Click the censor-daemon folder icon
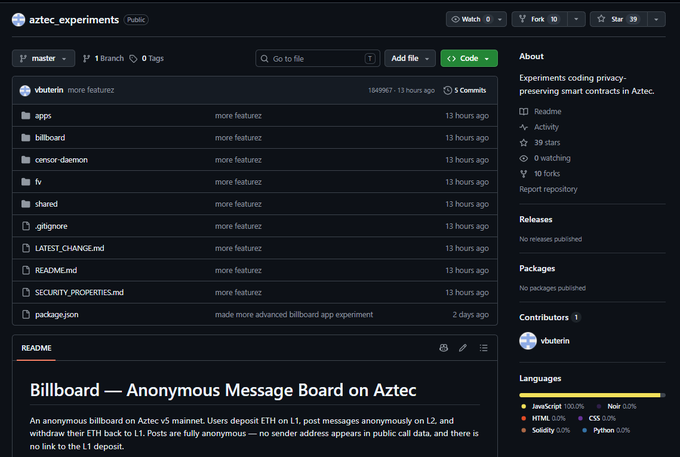 [x=26, y=160]
